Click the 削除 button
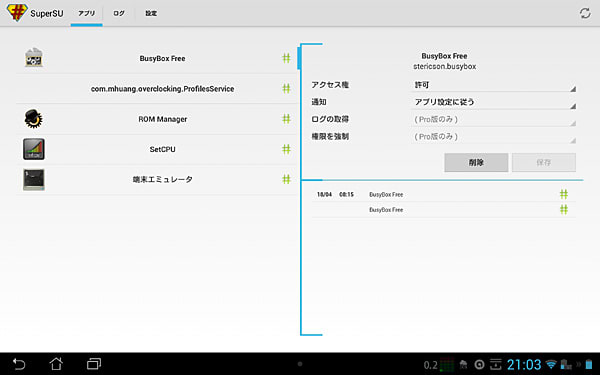600x375 pixels. coord(476,163)
